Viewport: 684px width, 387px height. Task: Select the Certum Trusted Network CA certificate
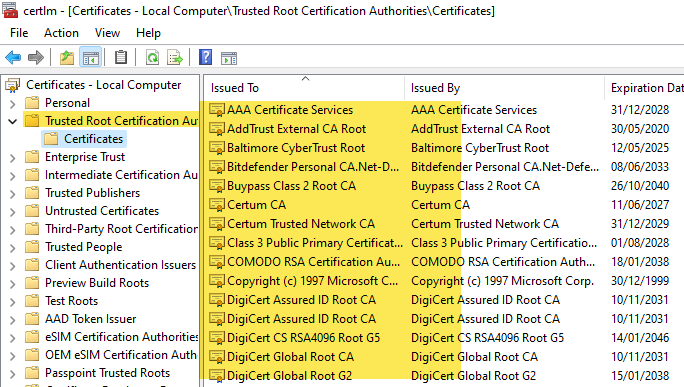[301, 224]
